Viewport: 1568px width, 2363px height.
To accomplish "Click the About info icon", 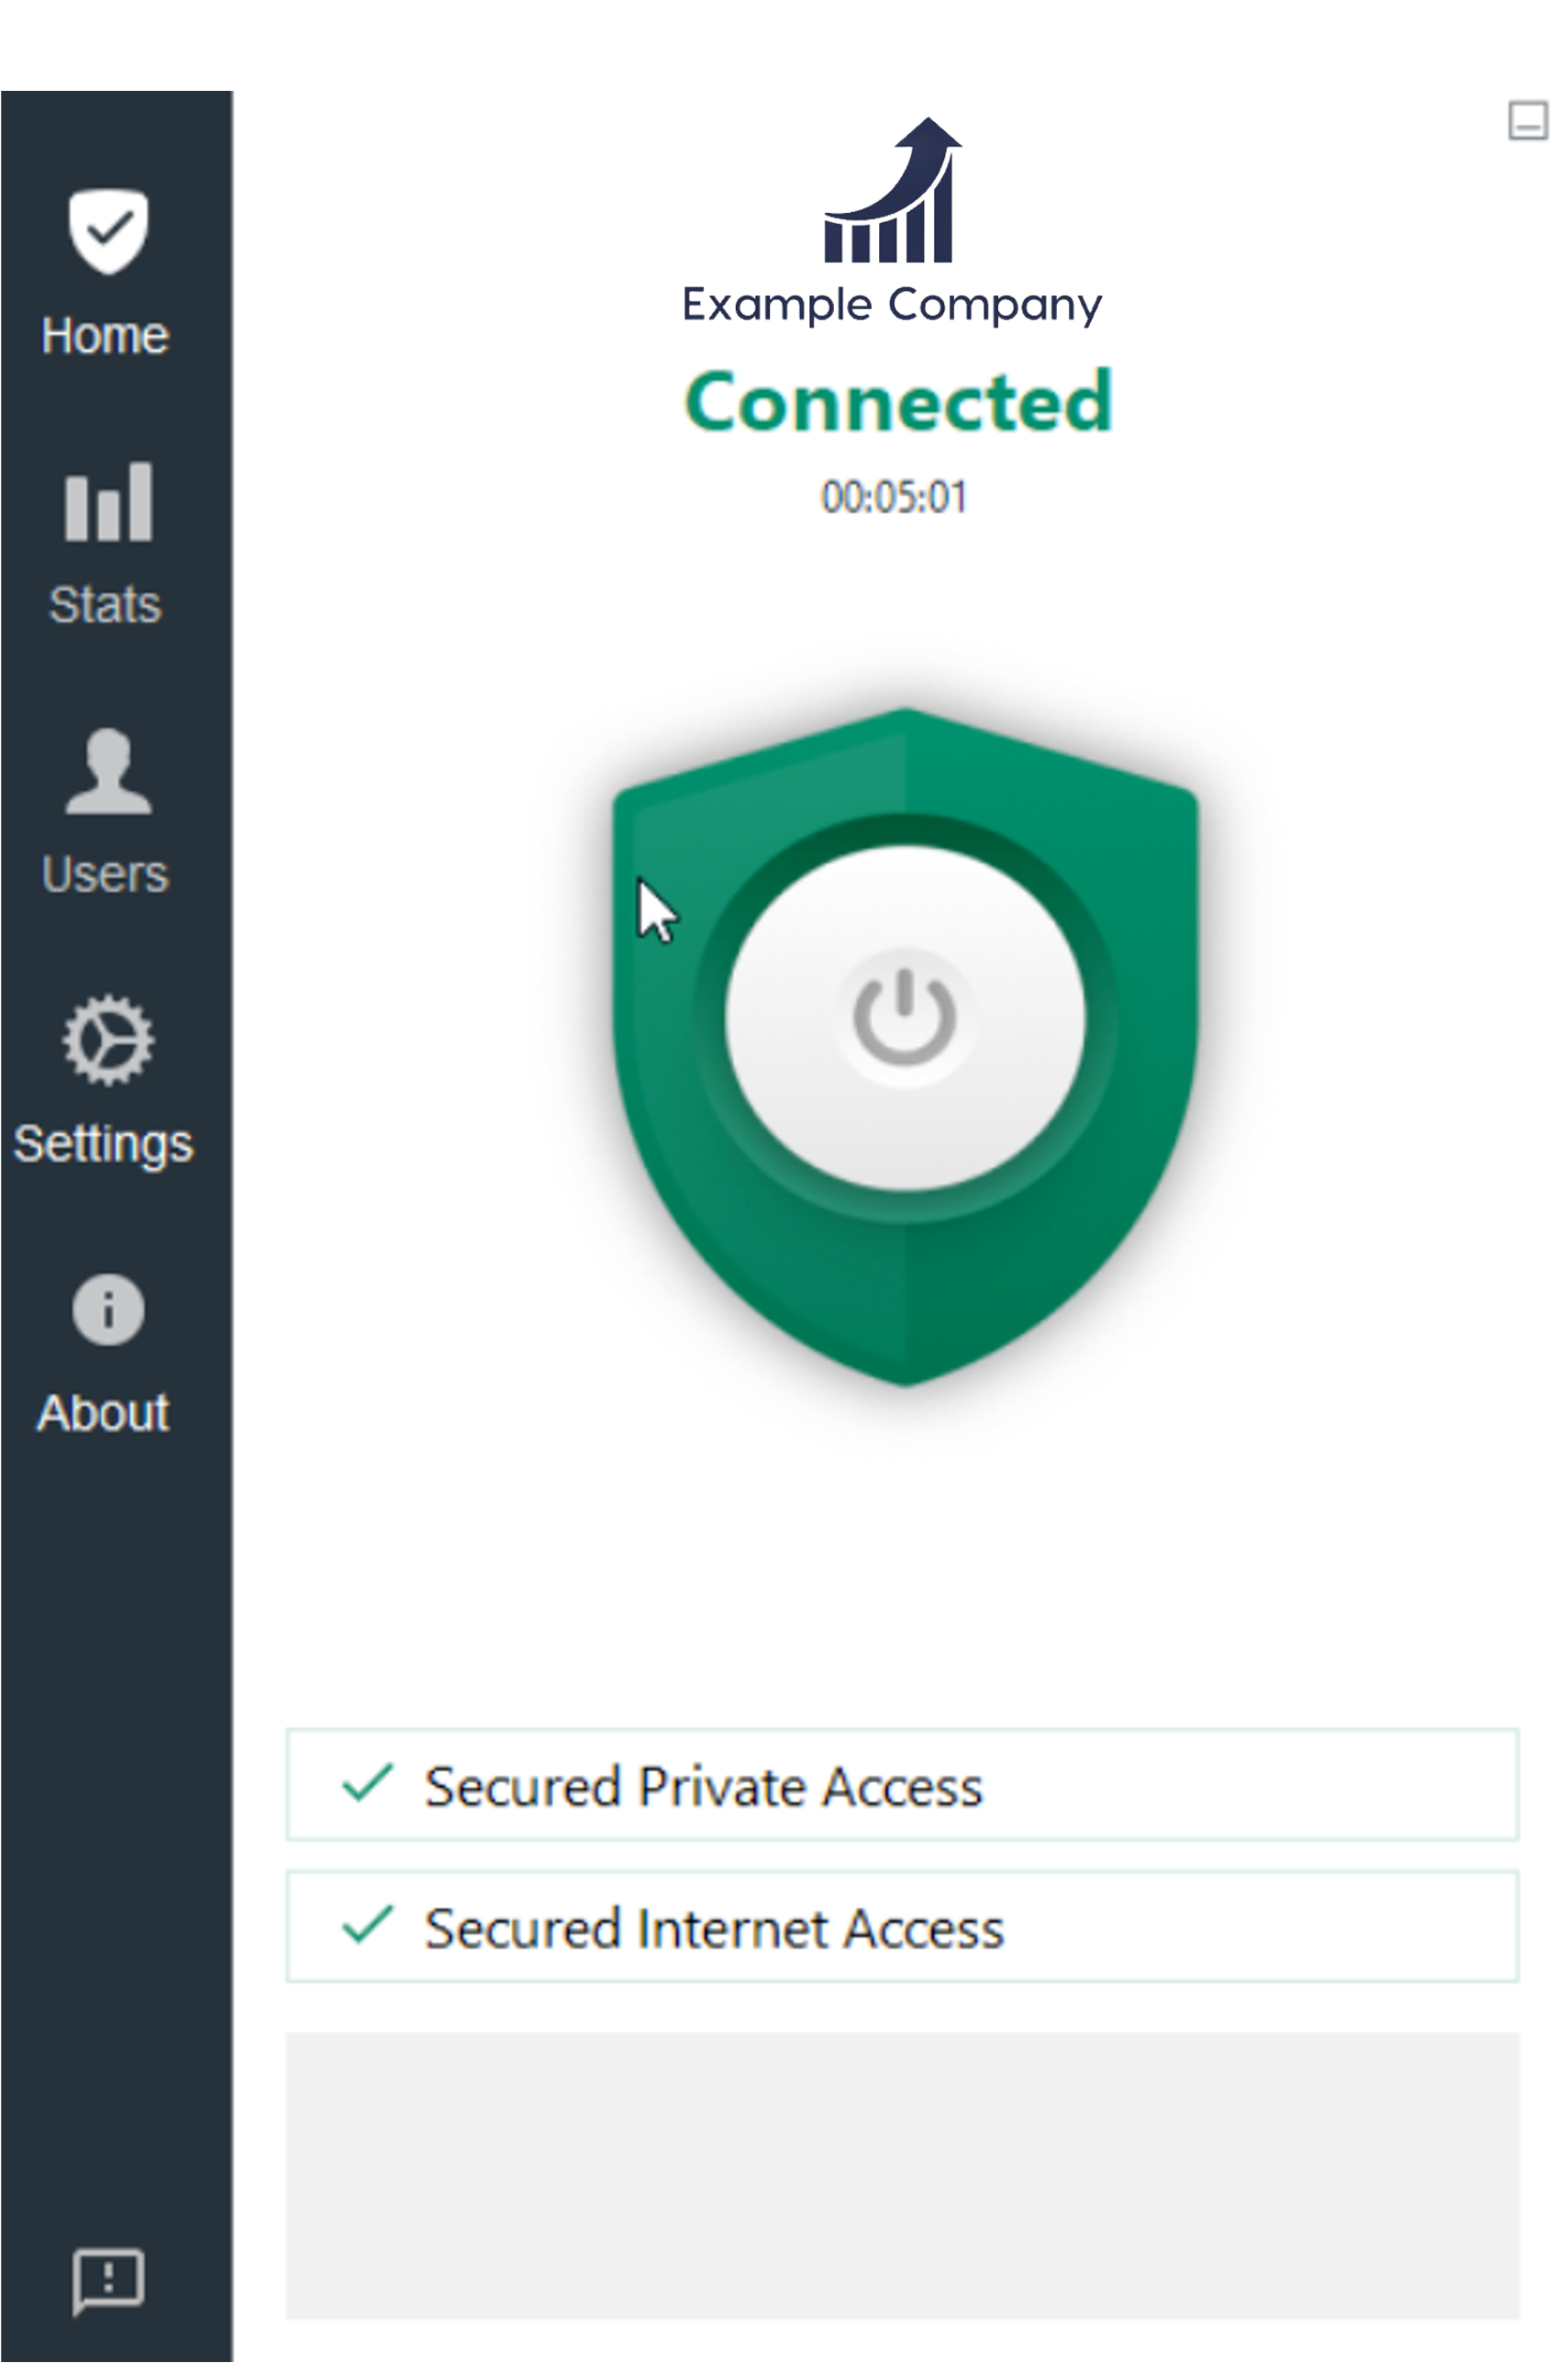I will pos(108,1310).
